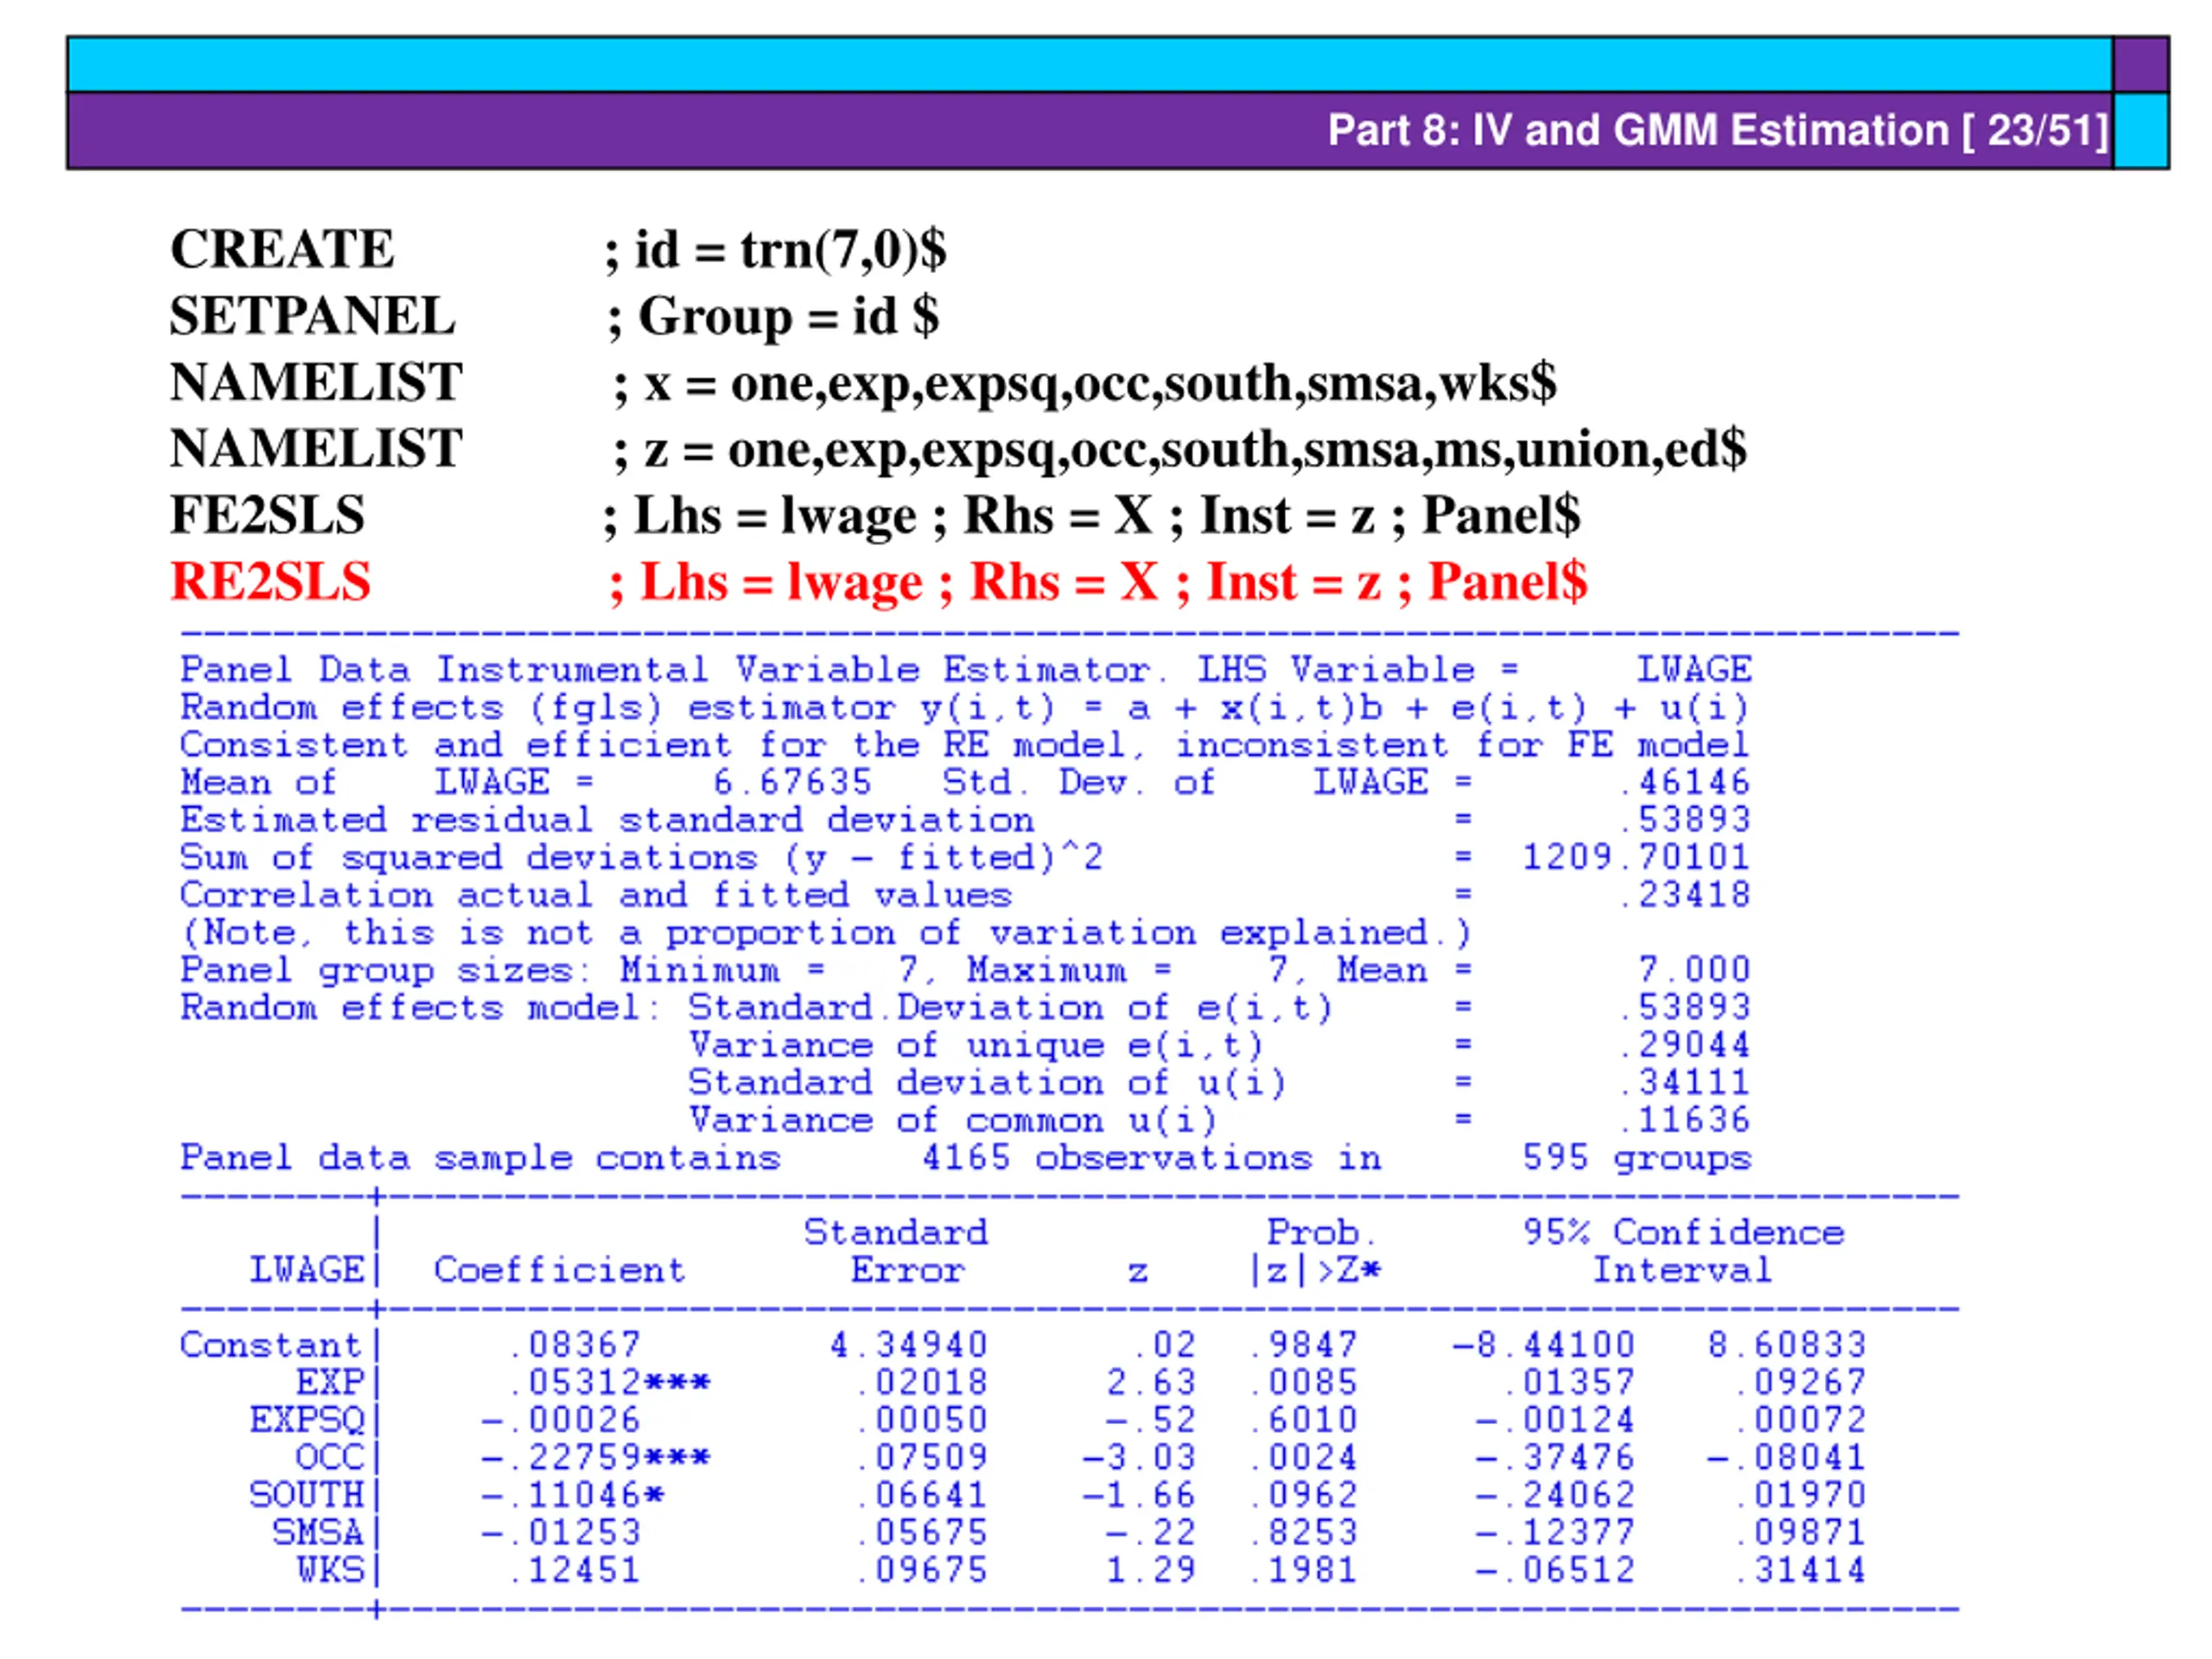Select the CREATE command keyword

tap(283, 249)
